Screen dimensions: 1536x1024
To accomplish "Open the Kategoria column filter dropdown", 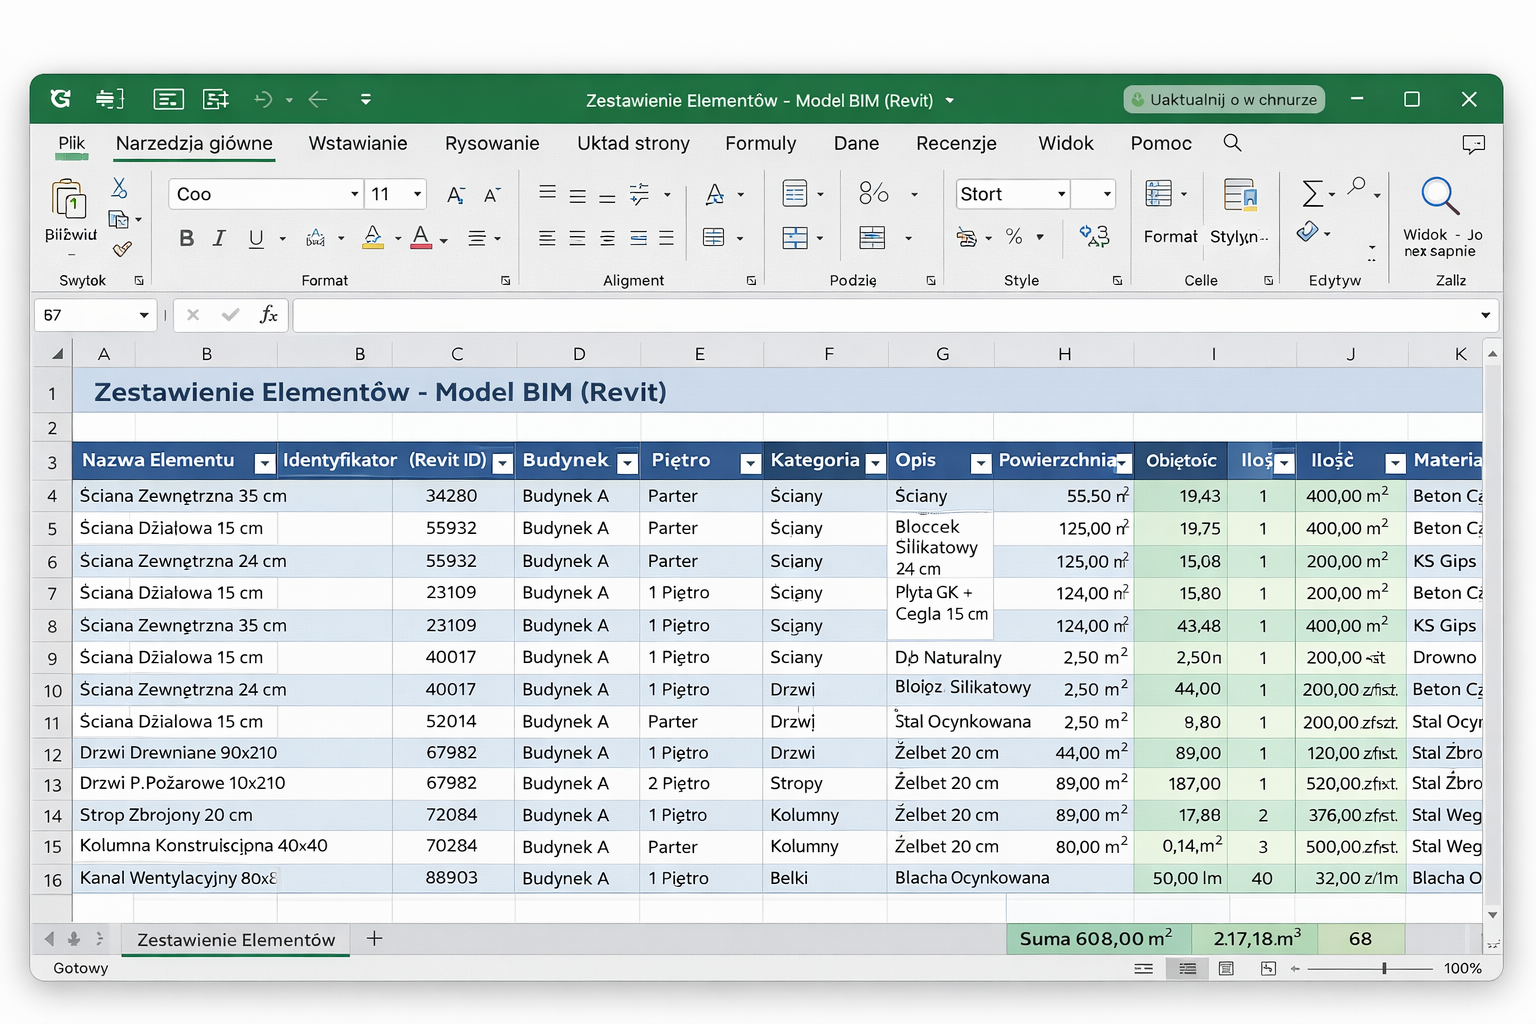I will [x=875, y=463].
